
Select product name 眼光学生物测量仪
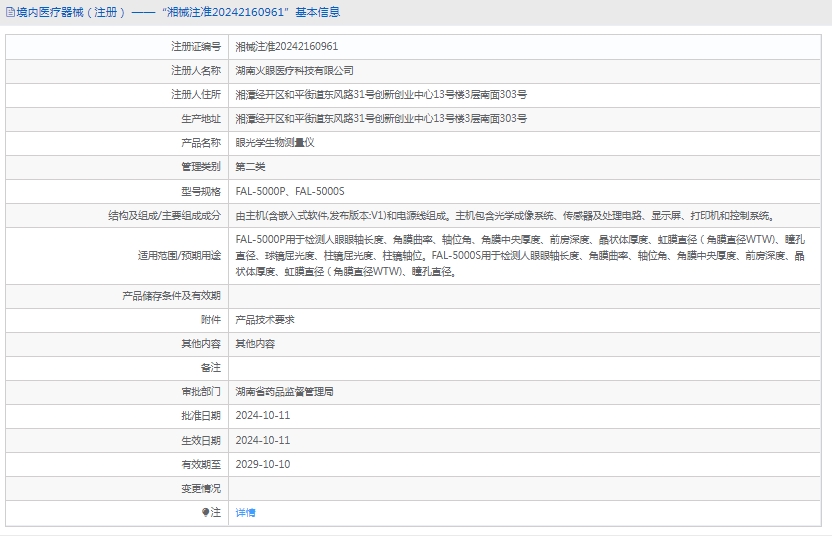(275, 143)
